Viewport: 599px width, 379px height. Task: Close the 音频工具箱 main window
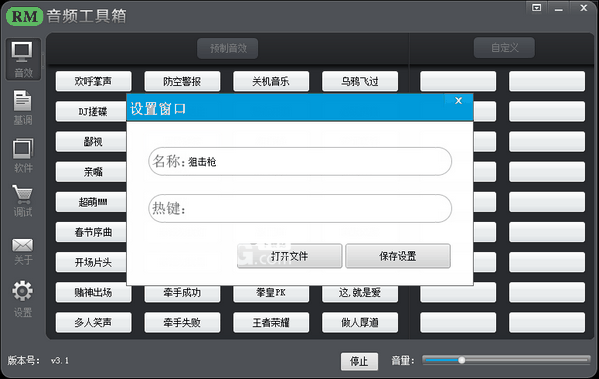[583, 8]
